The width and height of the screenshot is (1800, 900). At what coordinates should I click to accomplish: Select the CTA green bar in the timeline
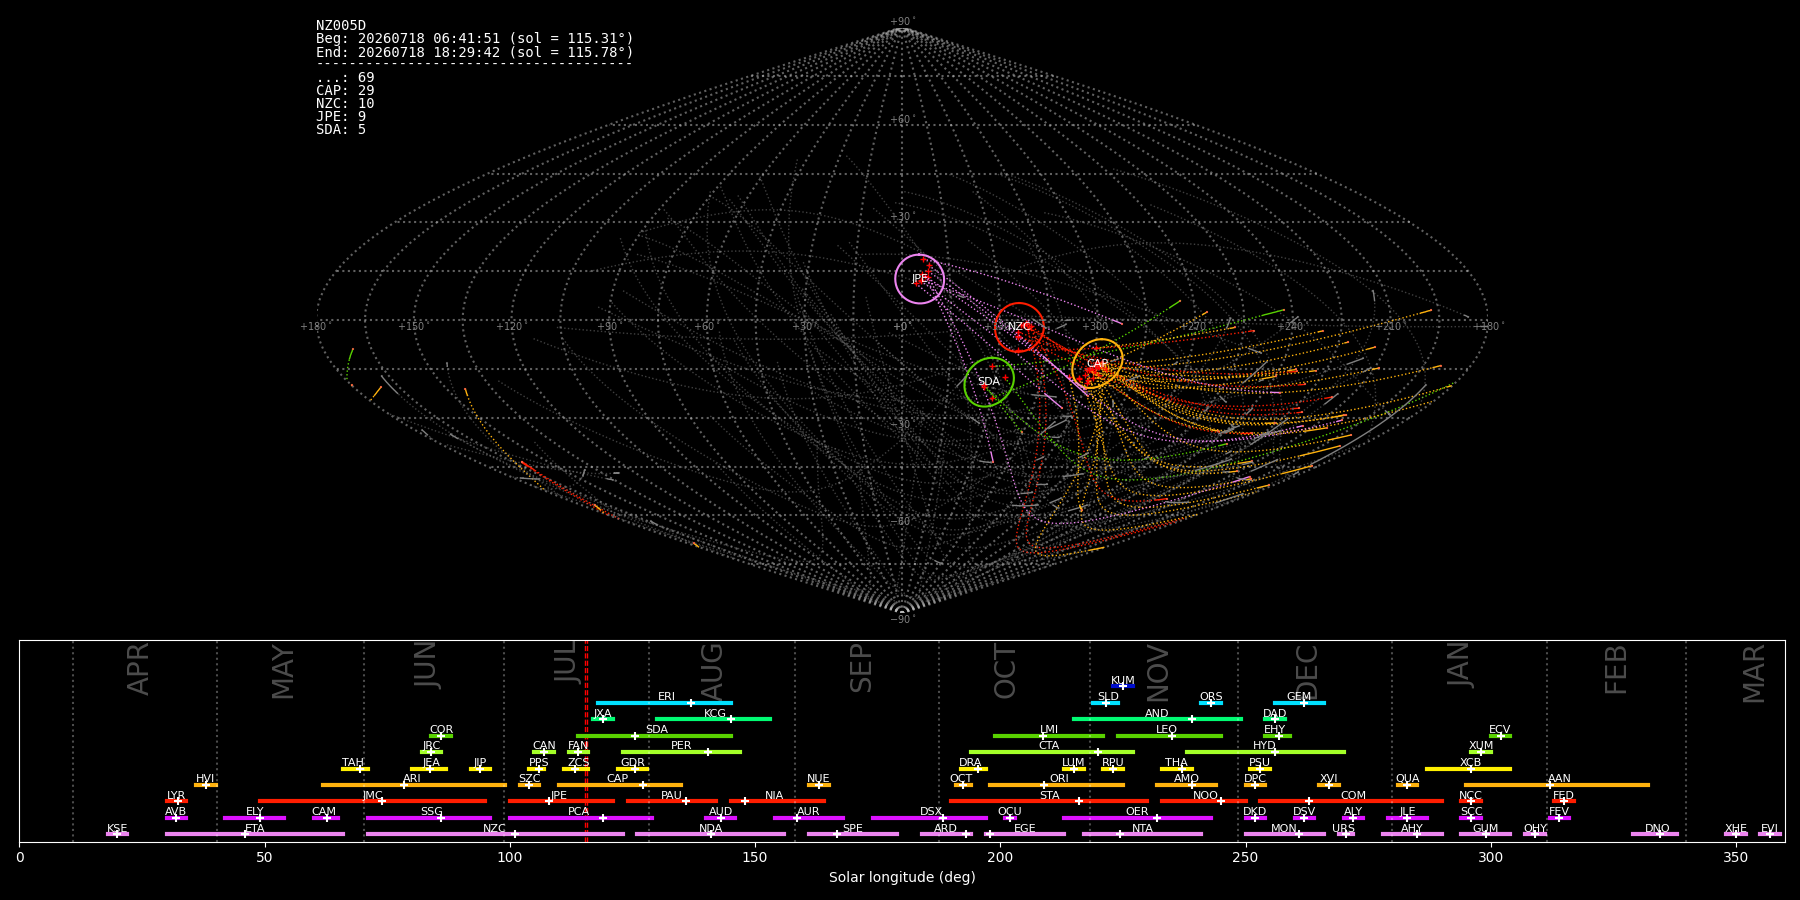click(1052, 752)
